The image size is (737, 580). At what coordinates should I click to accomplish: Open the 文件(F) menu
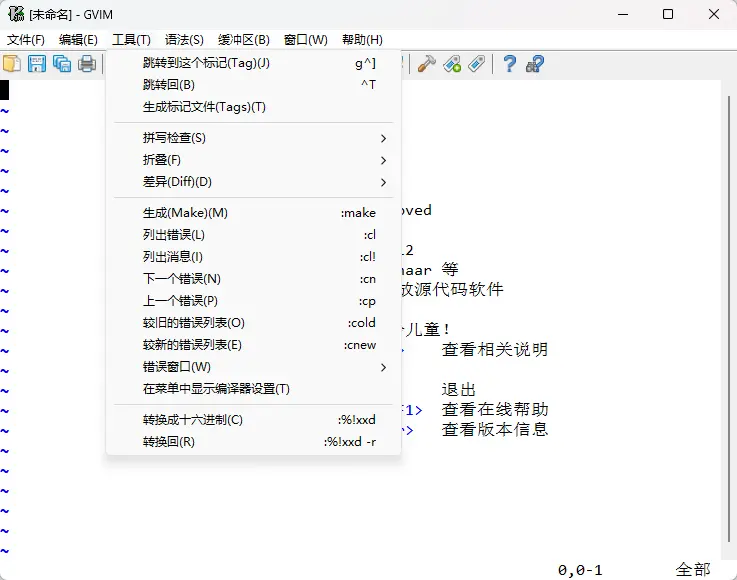click(x=25, y=40)
